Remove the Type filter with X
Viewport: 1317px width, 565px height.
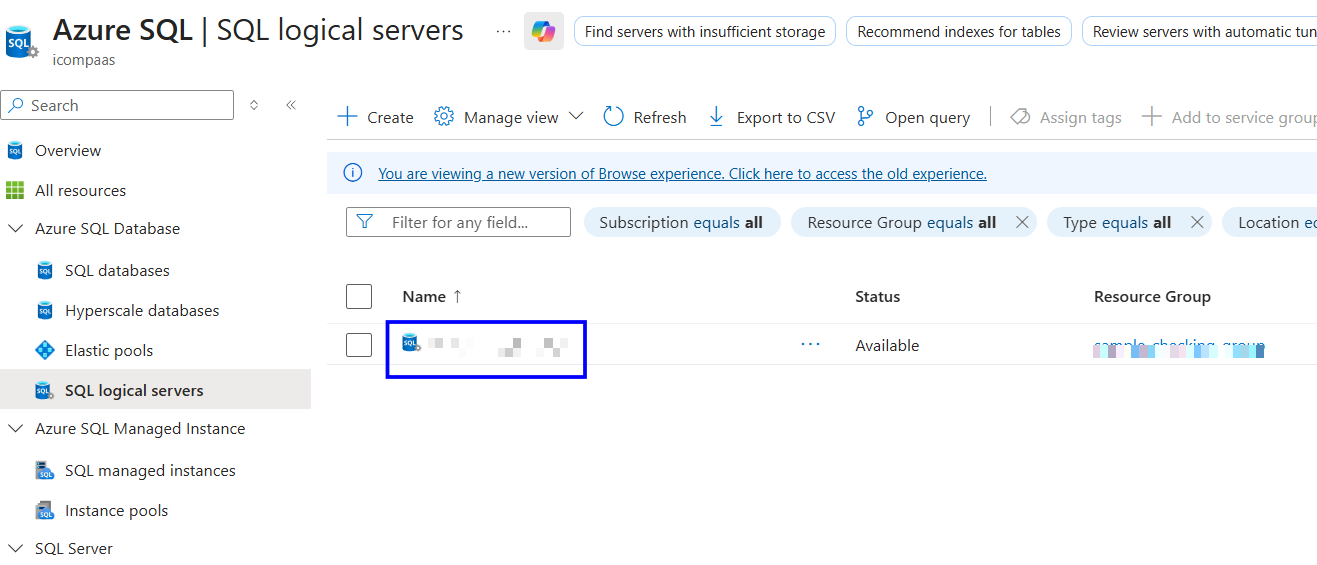[x=1197, y=222]
